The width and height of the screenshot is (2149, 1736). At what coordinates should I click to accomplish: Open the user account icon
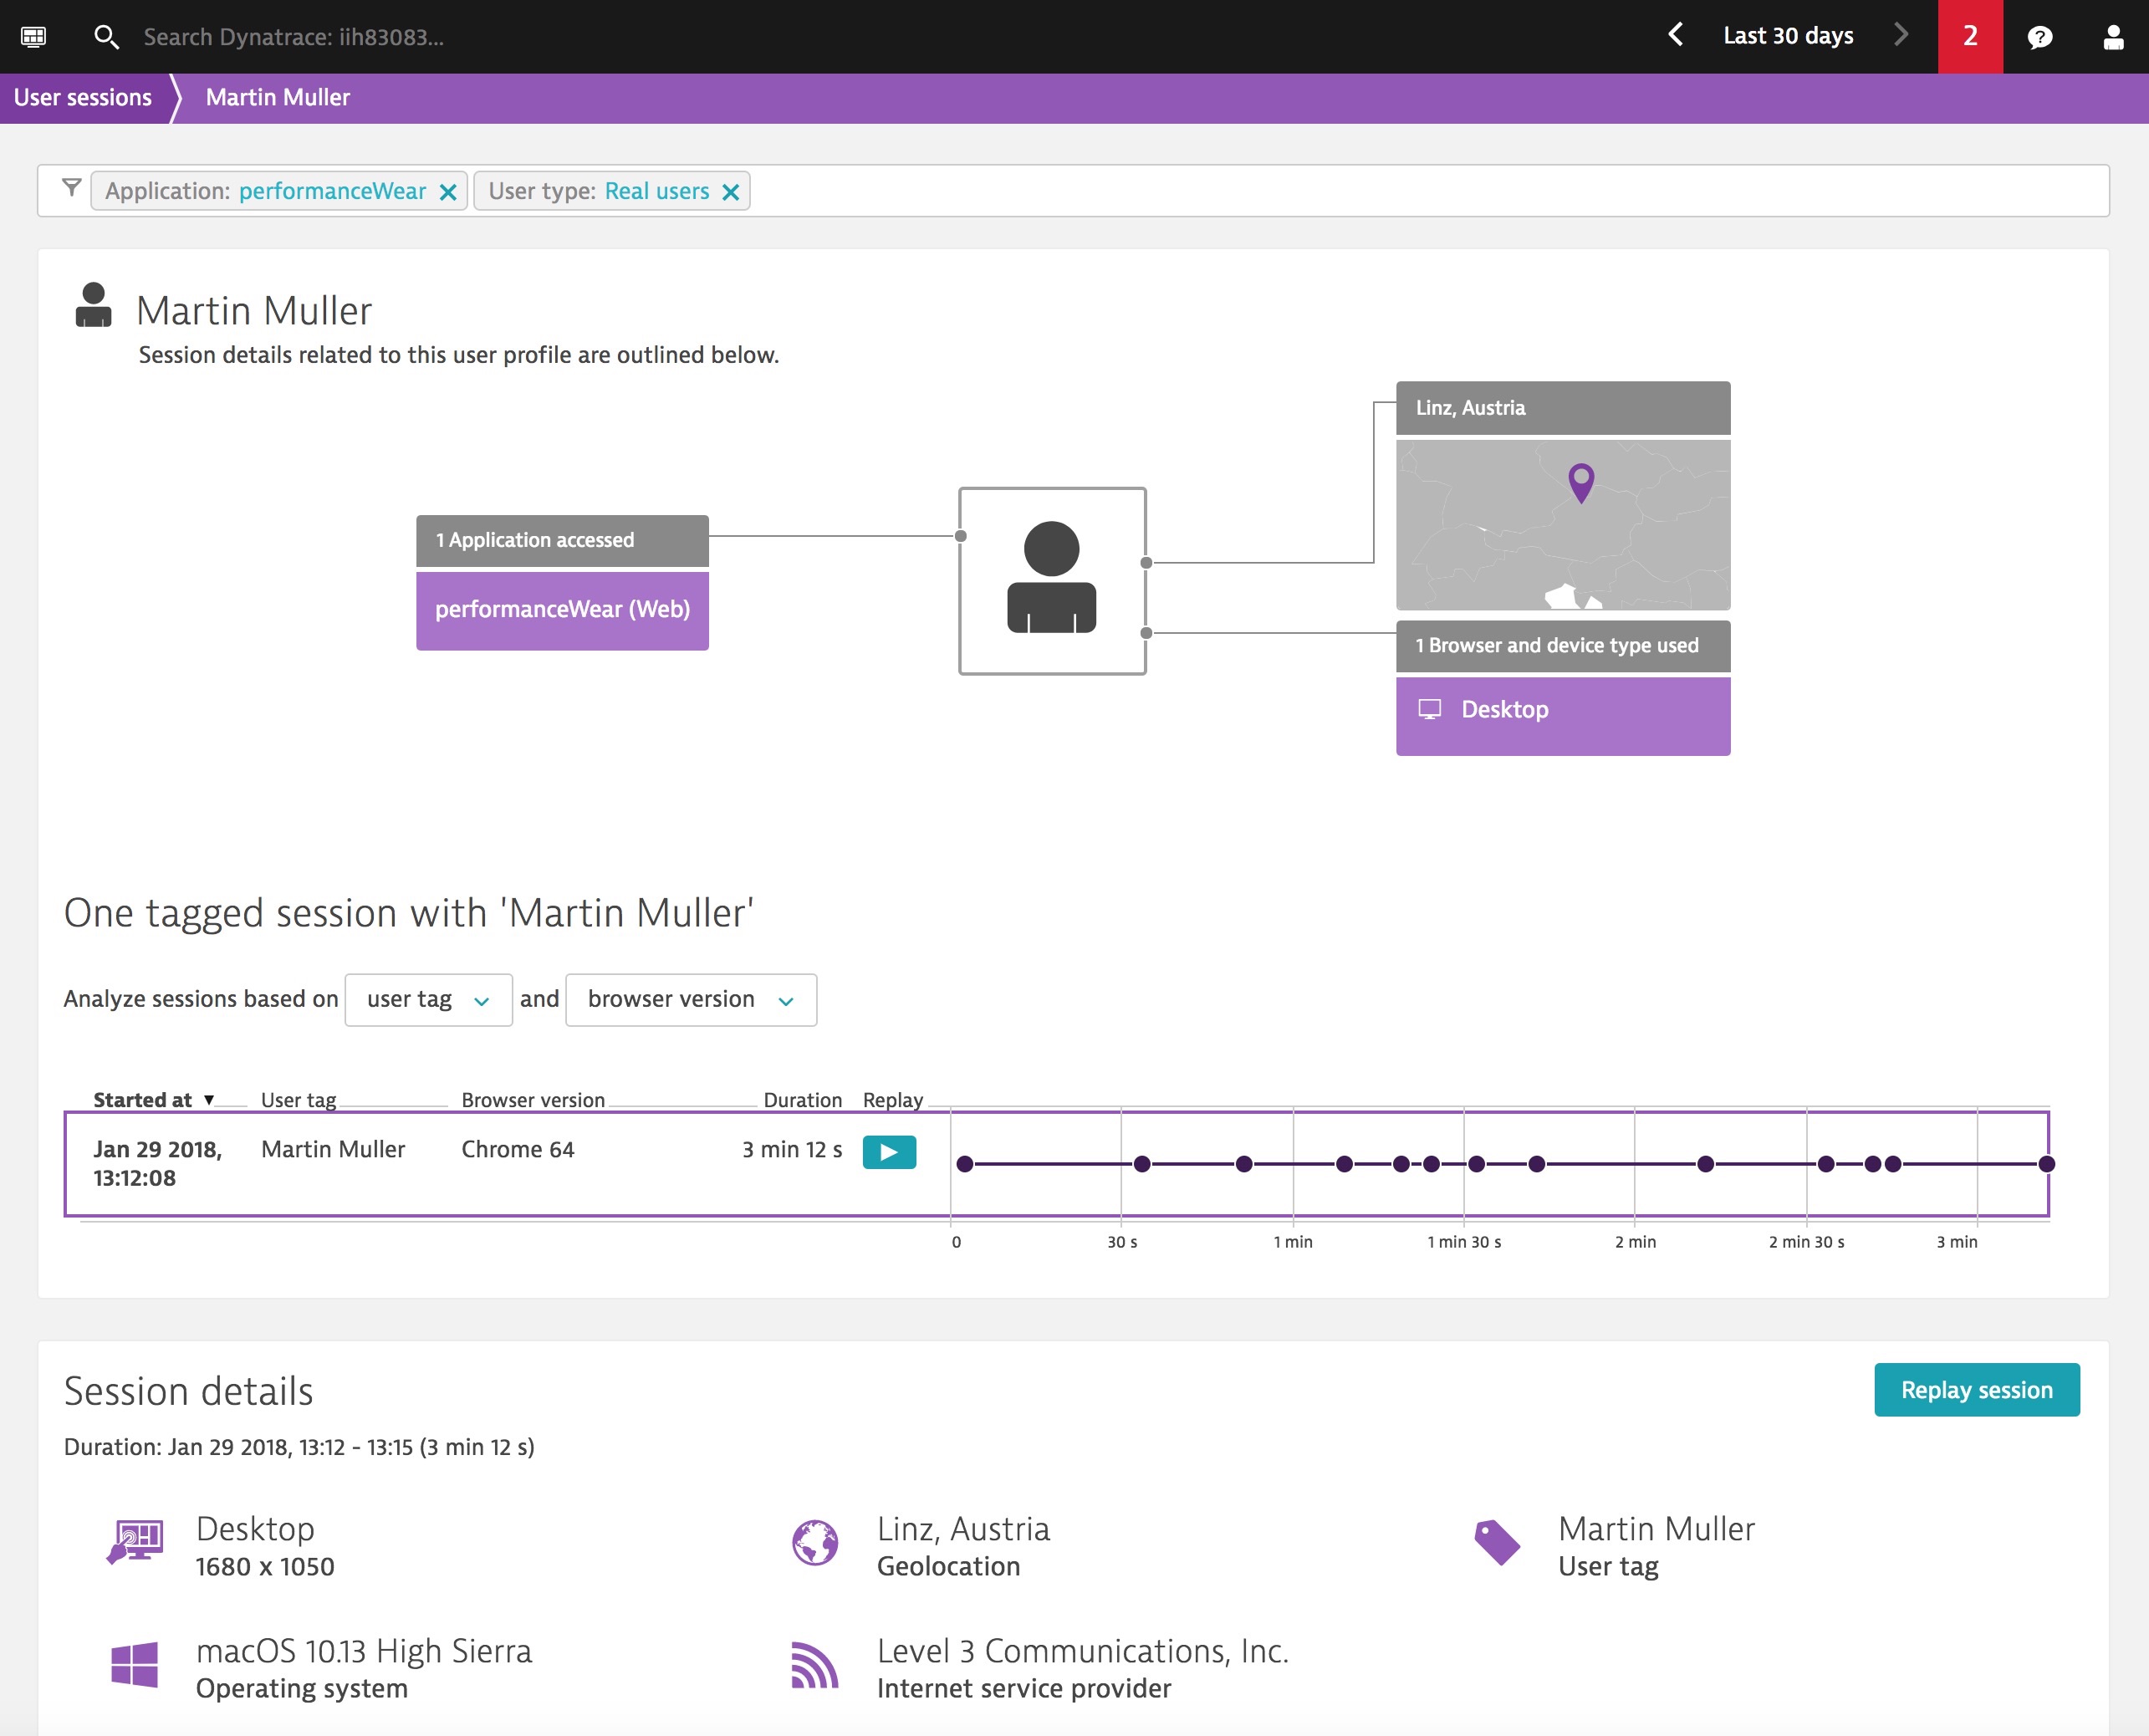click(2113, 37)
